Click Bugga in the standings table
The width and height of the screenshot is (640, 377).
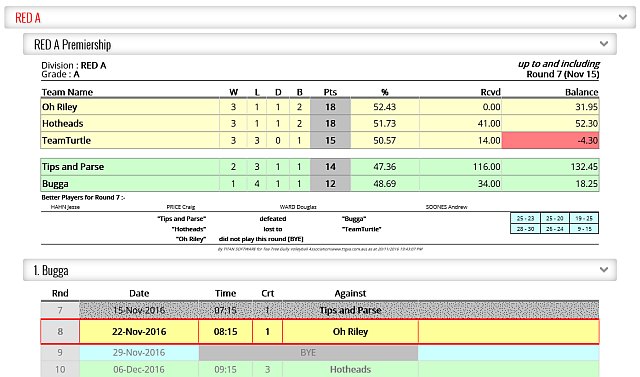[55, 184]
